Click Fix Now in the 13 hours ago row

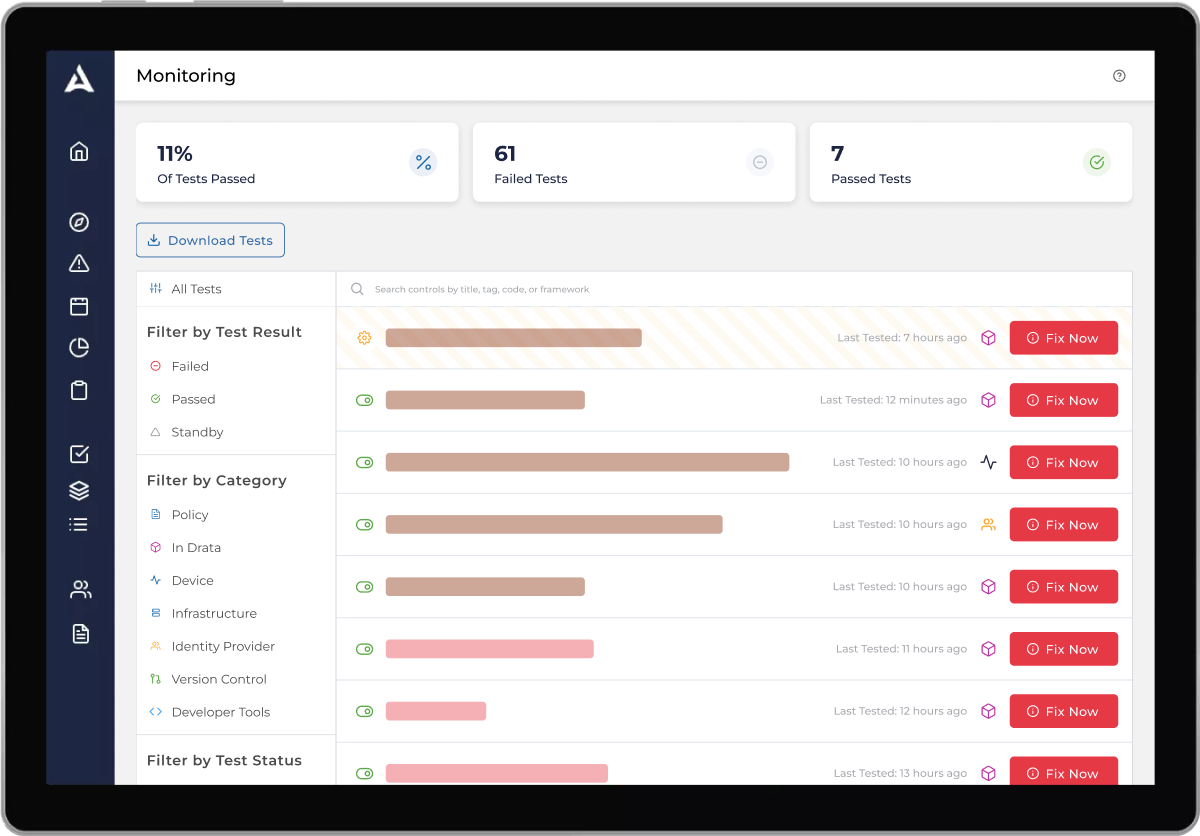pyautogui.click(x=1063, y=773)
